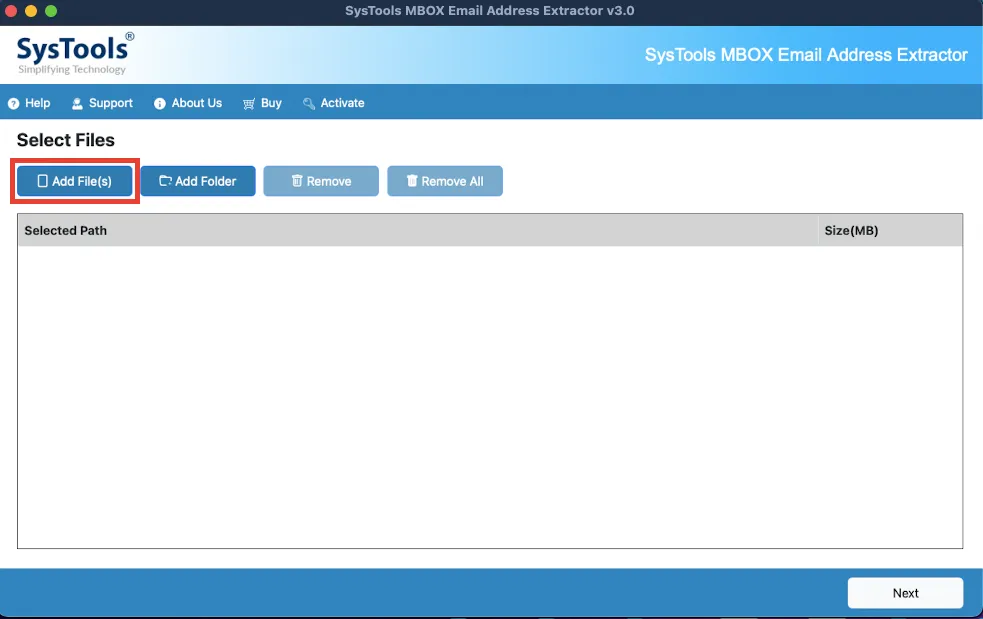Close the window with red button

click(11, 11)
